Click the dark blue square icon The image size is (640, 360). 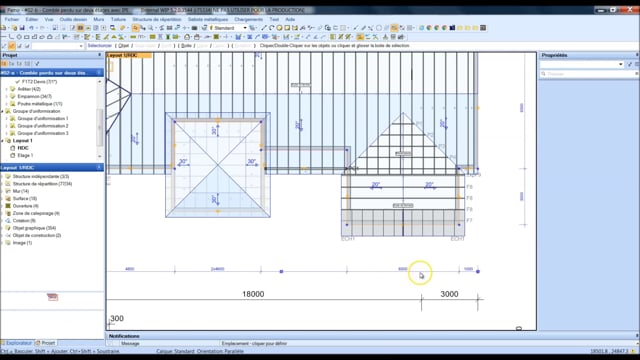pyautogui.click(x=452, y=28)
